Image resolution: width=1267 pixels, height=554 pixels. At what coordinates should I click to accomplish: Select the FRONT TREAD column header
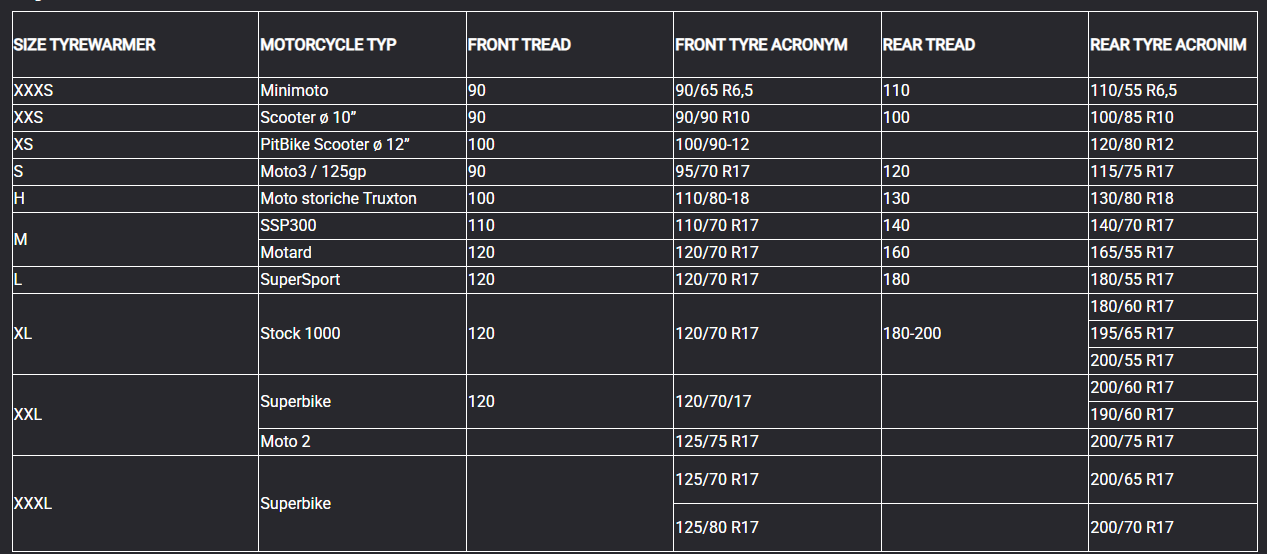point(519,45)
